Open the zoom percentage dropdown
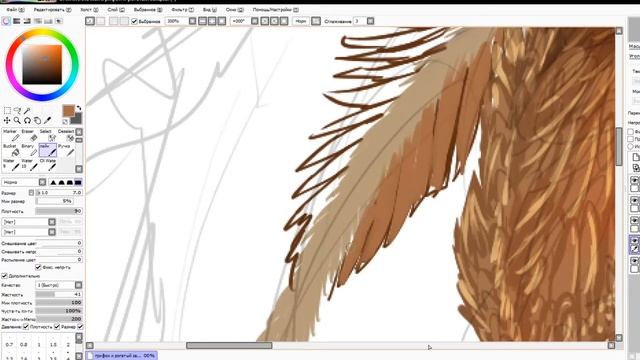The width and height of the screenshot is (640, 360). tap(192, 21)
